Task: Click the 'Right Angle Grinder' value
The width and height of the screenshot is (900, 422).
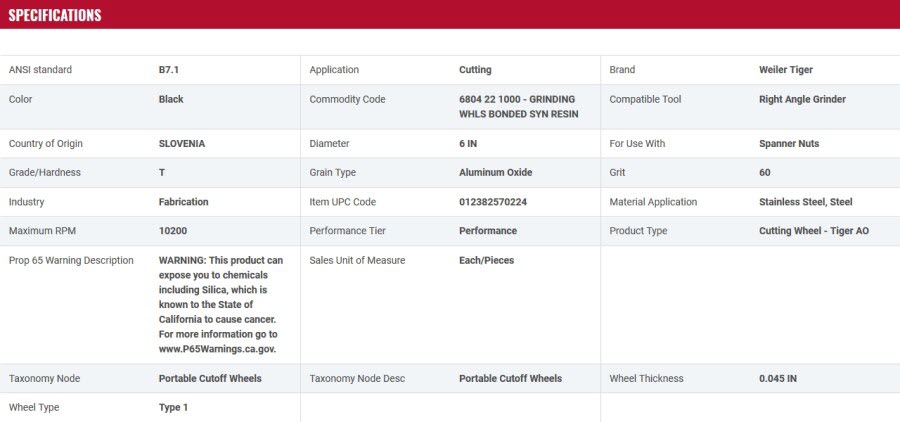Action: [802, 99]
